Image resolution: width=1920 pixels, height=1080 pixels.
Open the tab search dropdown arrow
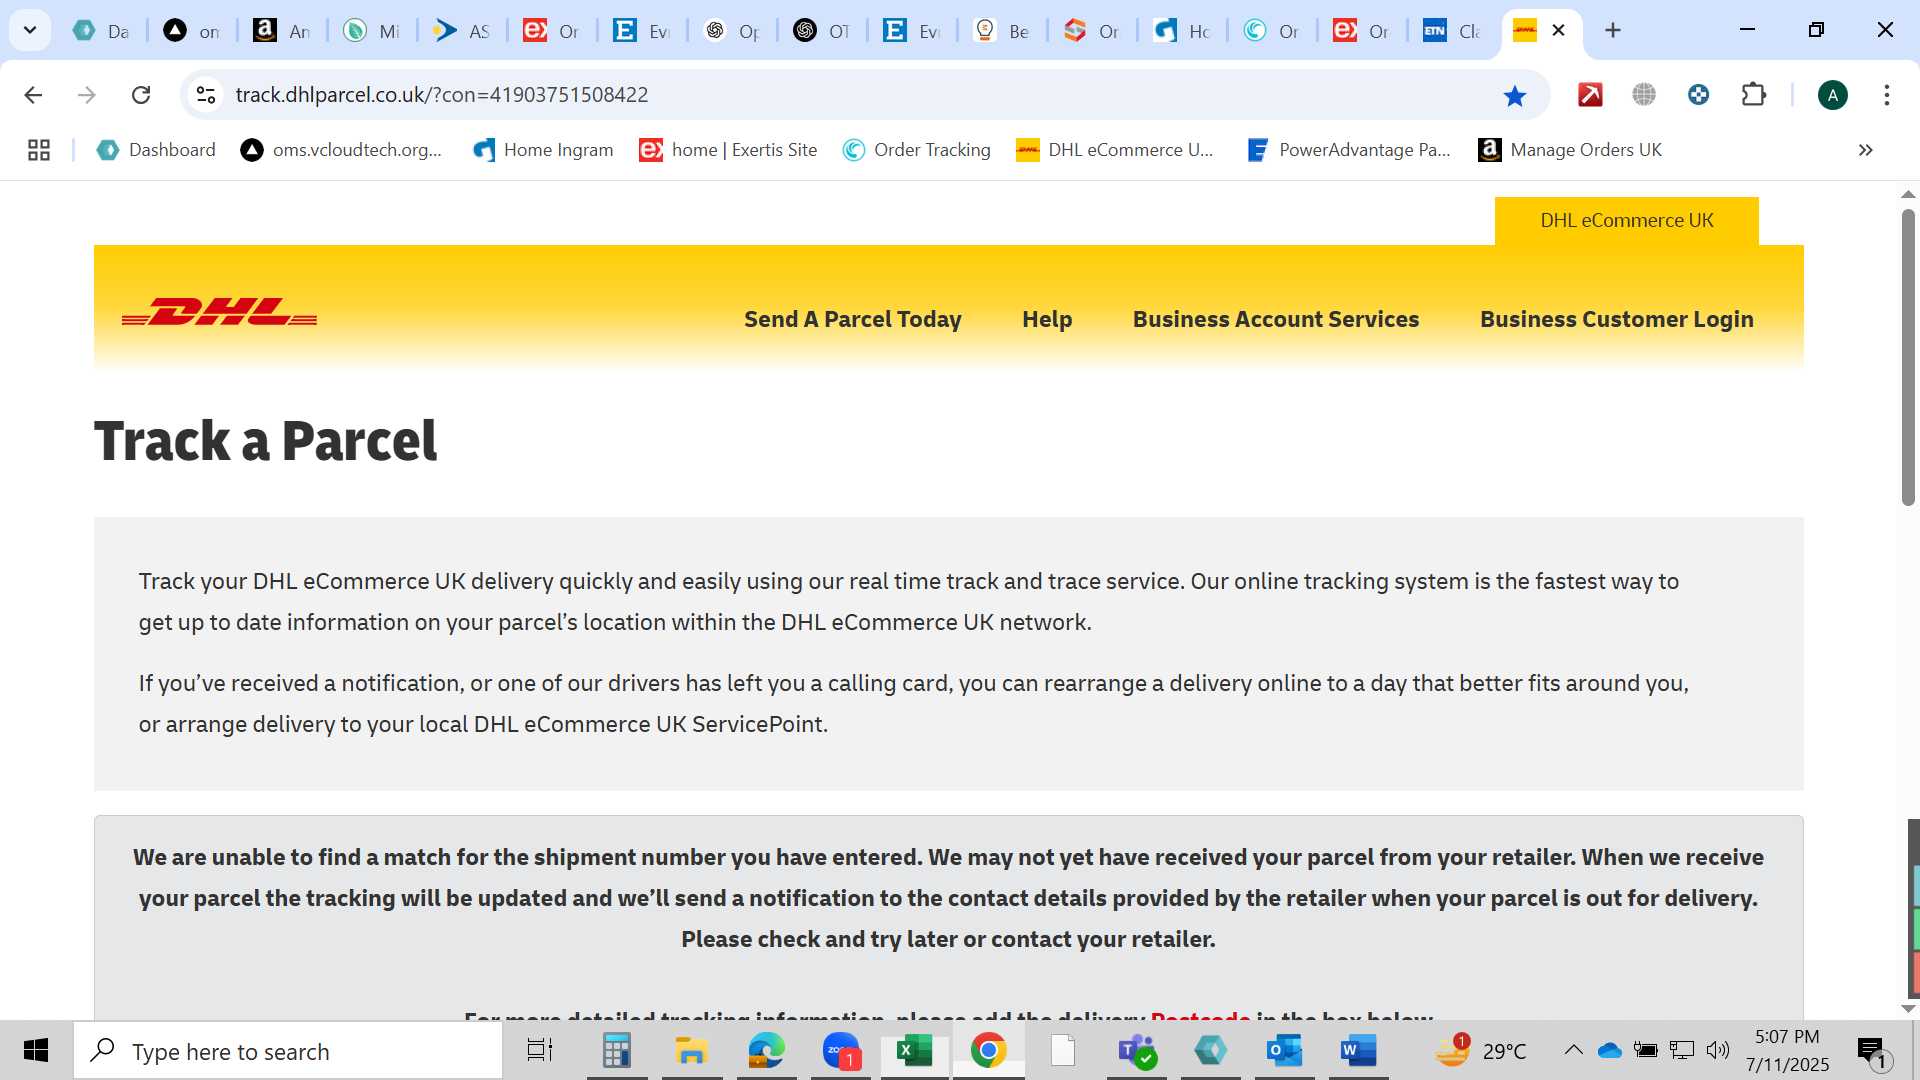(30, 30)
